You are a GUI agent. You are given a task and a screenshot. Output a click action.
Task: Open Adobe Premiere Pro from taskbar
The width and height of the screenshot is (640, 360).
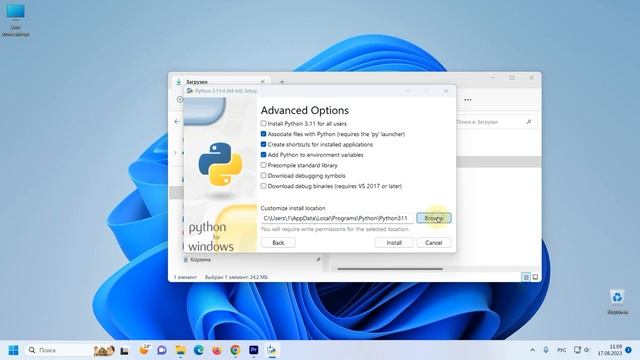click(253, 350)
